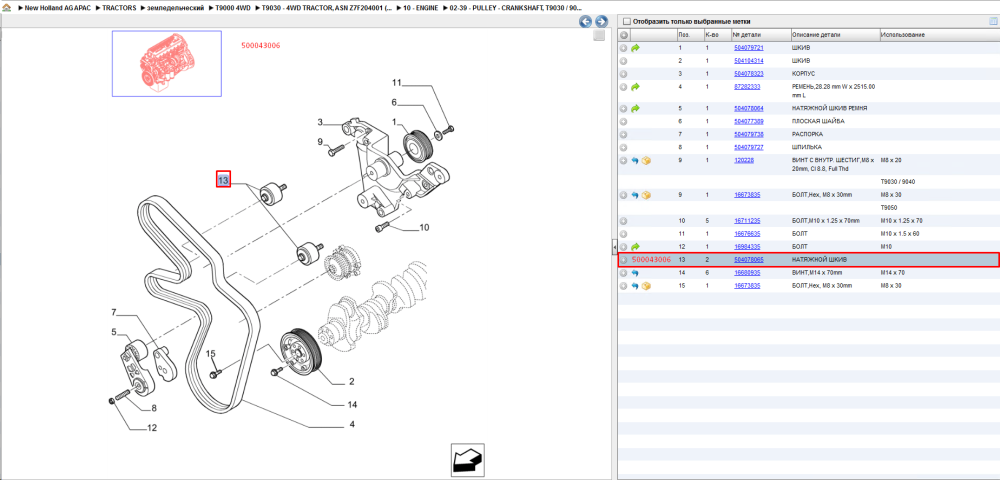
Task: Open 'земледельческий' breadcrumb
Action: pyautogui.click(x=176, y=8)
